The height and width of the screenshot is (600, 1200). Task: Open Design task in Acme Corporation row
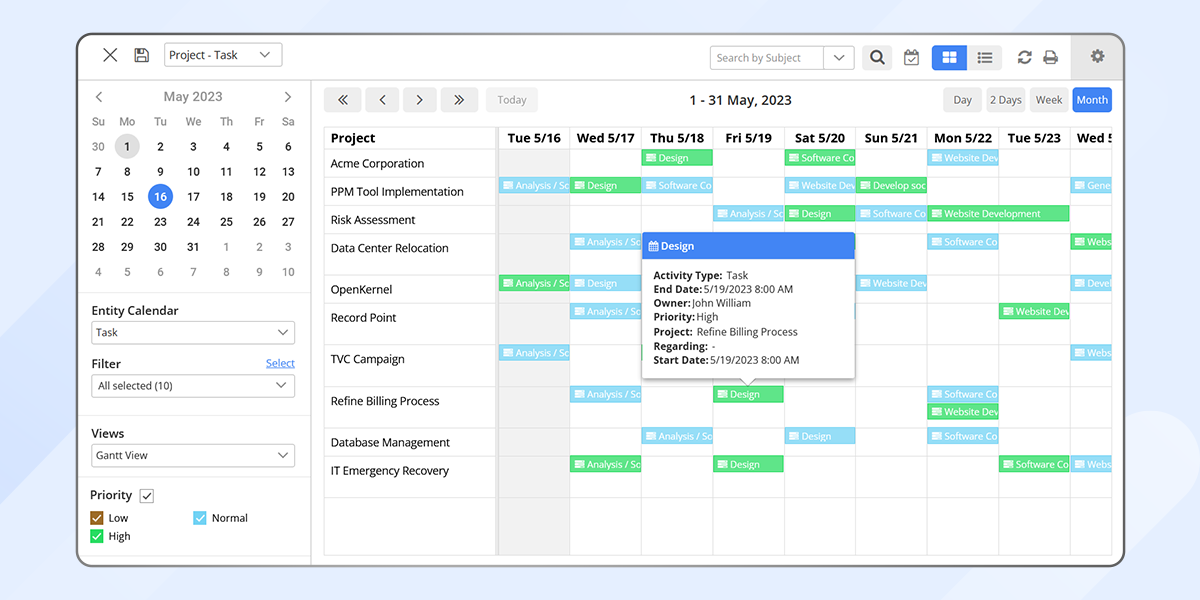pos(677,158)
